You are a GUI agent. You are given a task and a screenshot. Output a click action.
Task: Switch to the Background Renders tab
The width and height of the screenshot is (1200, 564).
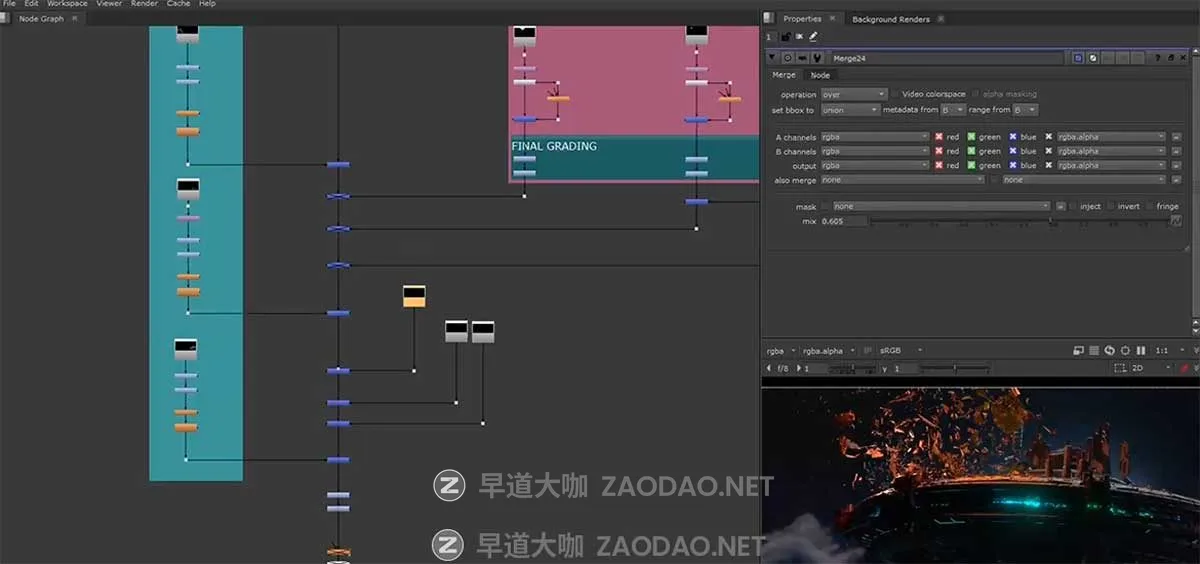coord(890,19)
